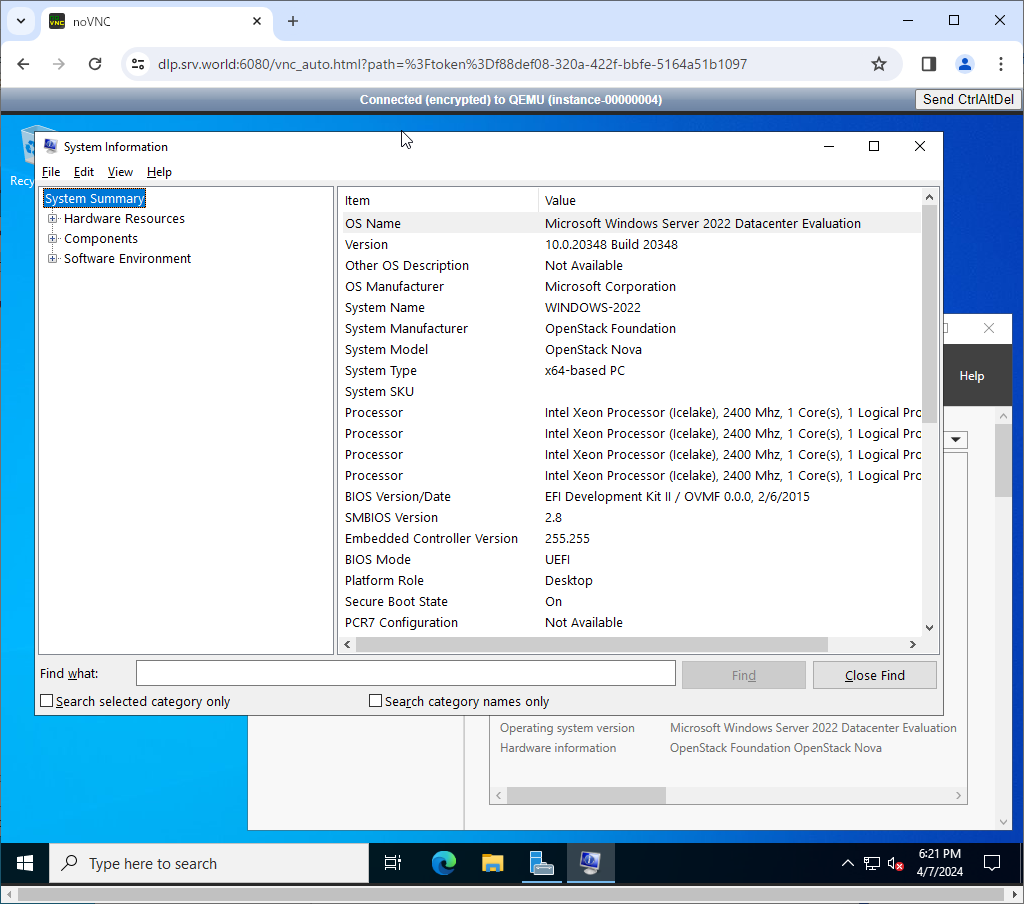Open a new browser tab

coord(293,22)
